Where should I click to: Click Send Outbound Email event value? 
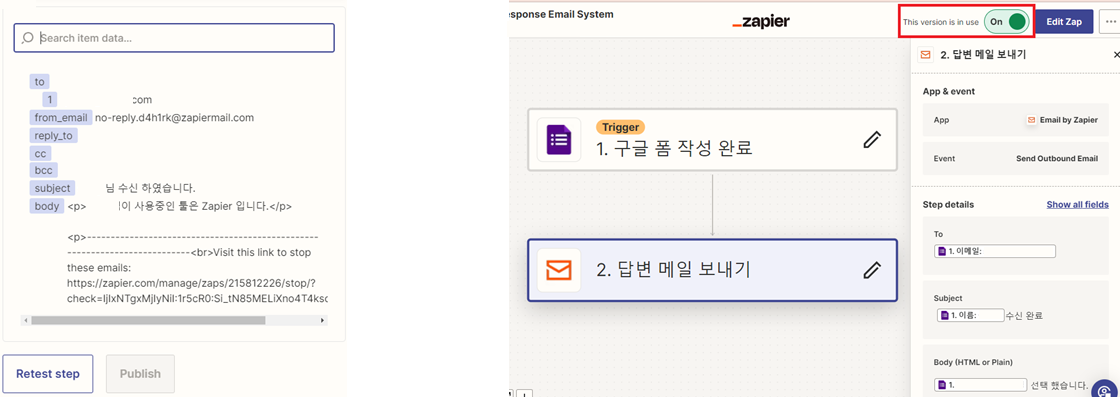tap(1057, 159)
